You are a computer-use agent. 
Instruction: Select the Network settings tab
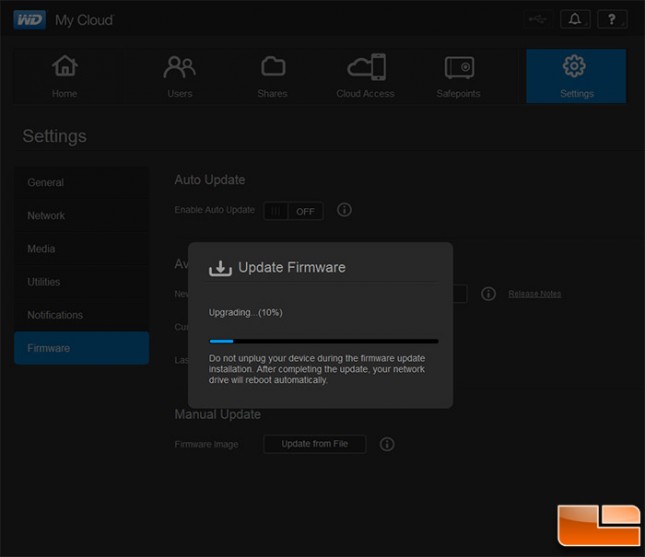point(46,216)
